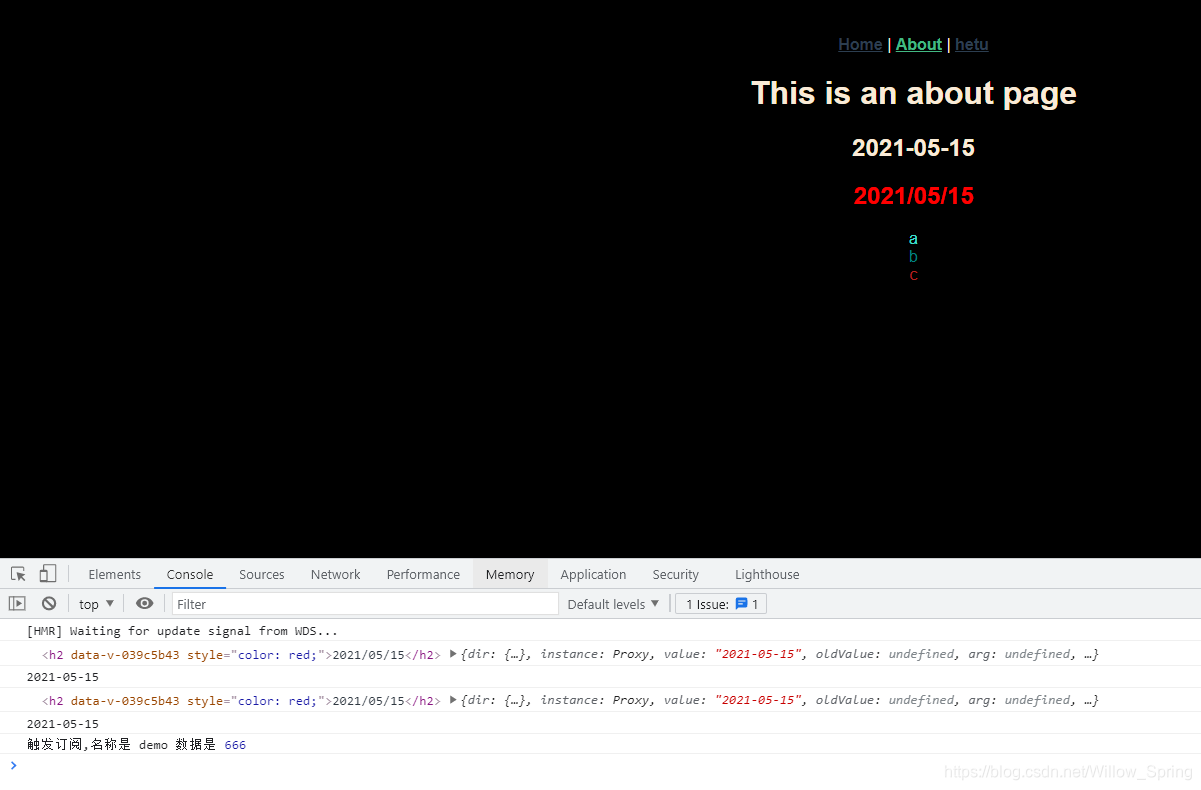The width and height of the screenshot is (1201, 790).
Task: Switch to the Console tab
Action: [190, 574]
